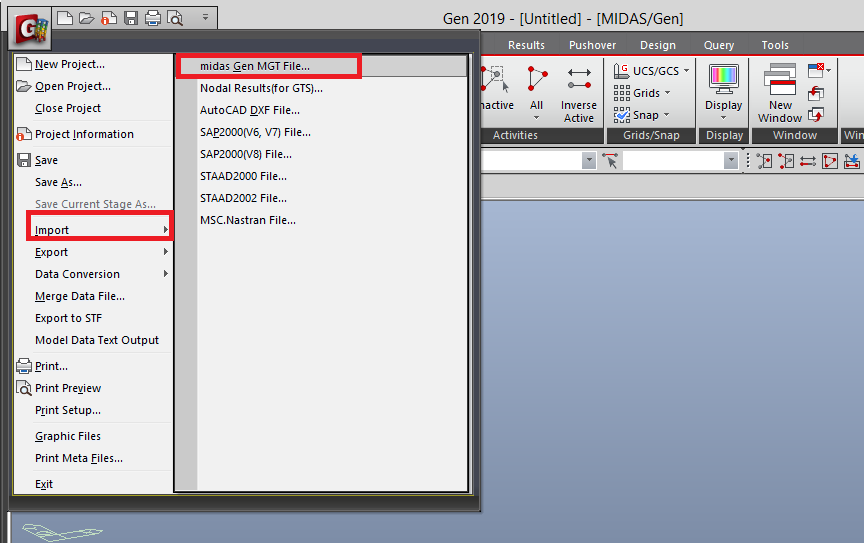This screenshot has height=543, width=864.
Task: Choose Print Preview from the file menu
Action: pyautogui.click(x=94, y=388)
